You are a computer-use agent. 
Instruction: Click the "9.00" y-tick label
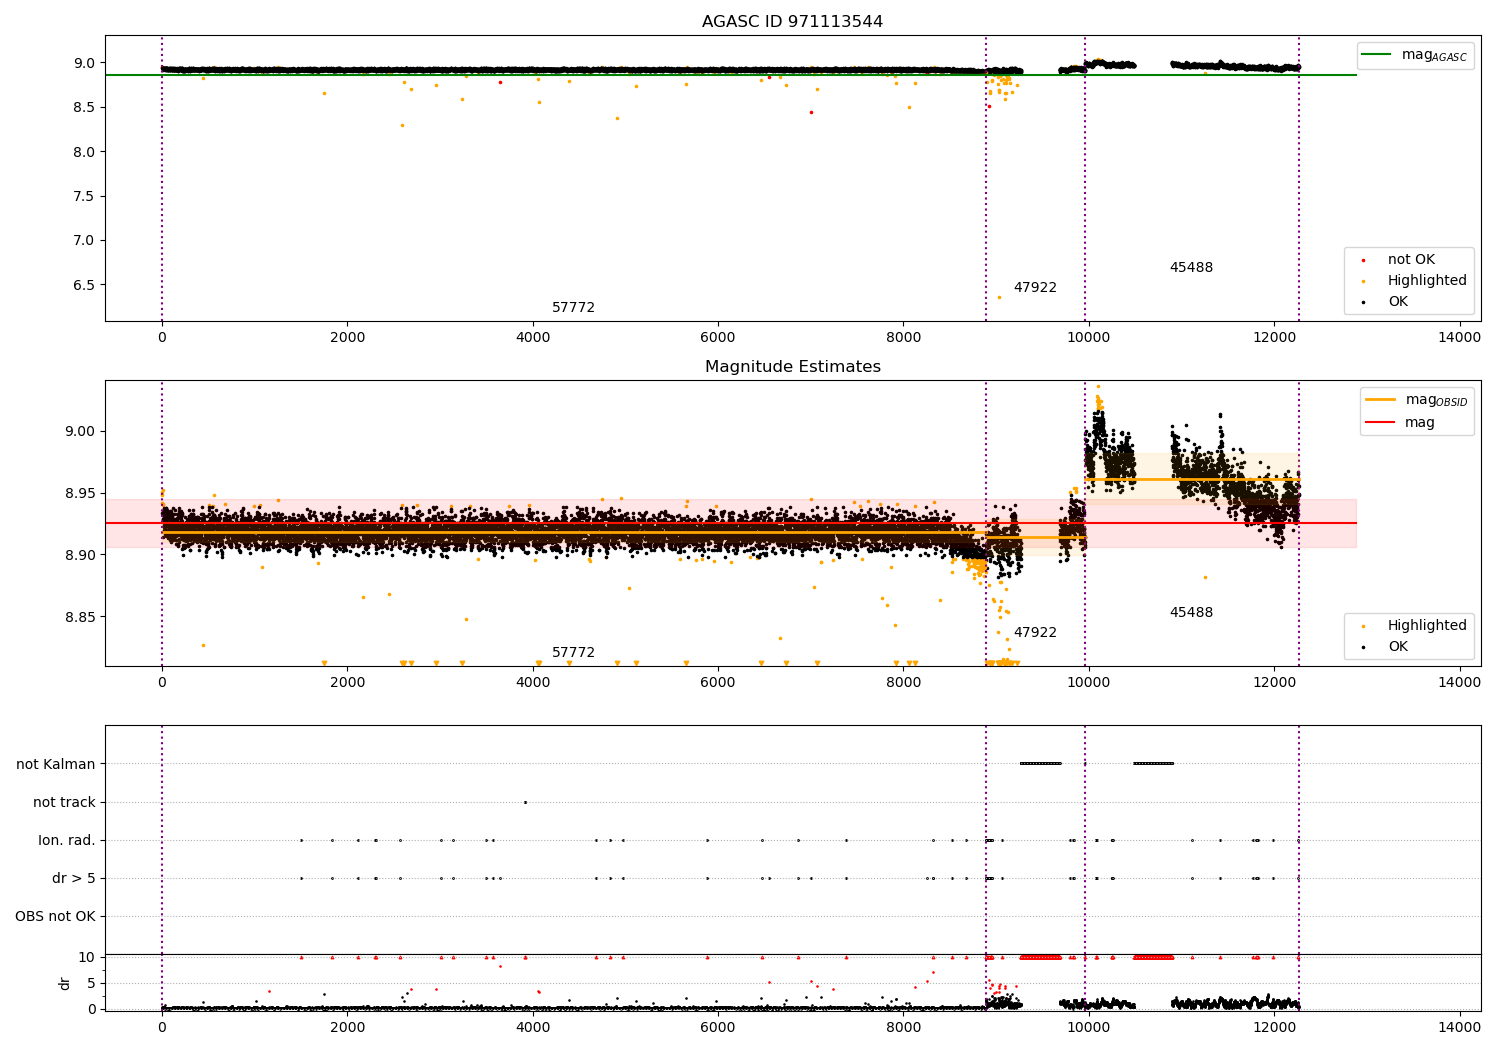coord(80,432)
